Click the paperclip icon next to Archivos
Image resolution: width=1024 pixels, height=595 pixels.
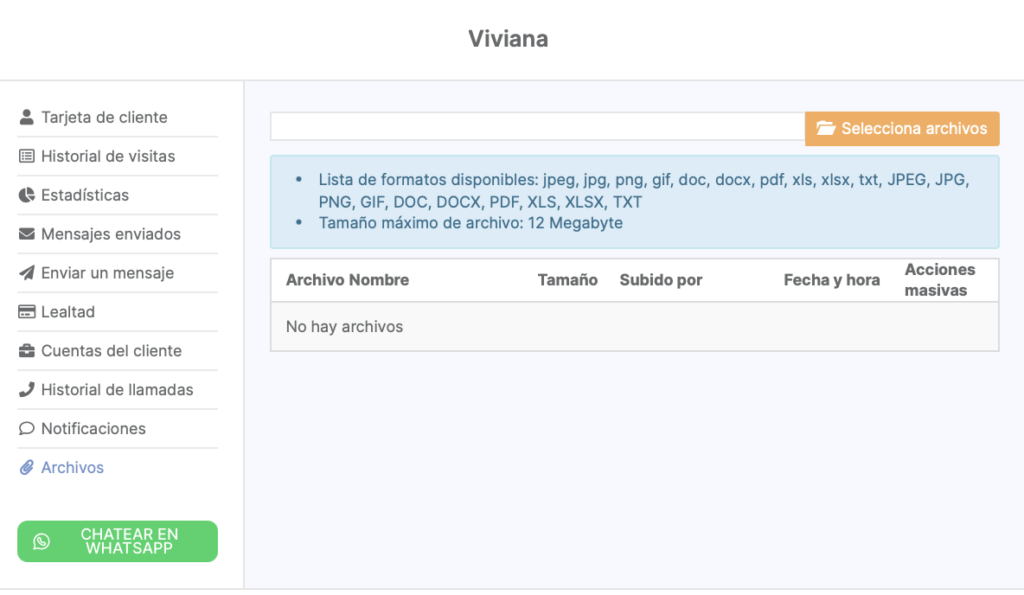coord(27,468)
